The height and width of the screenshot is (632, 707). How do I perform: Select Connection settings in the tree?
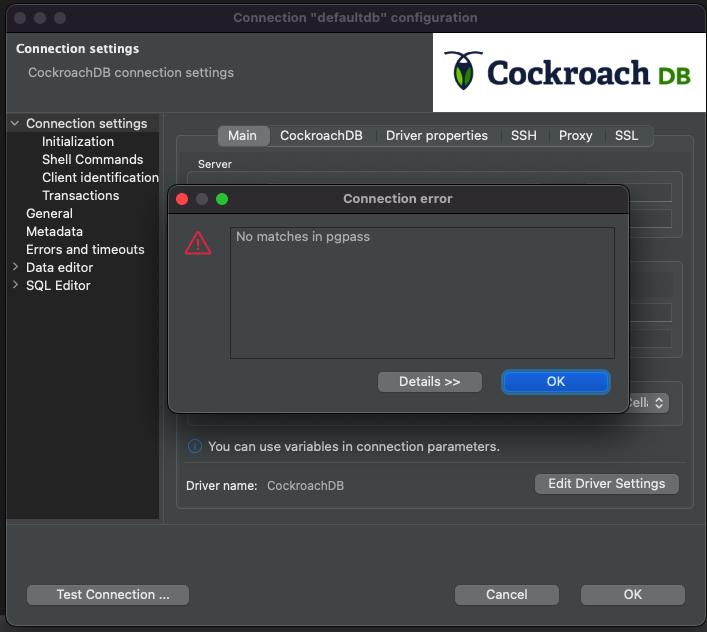point(87,124)
